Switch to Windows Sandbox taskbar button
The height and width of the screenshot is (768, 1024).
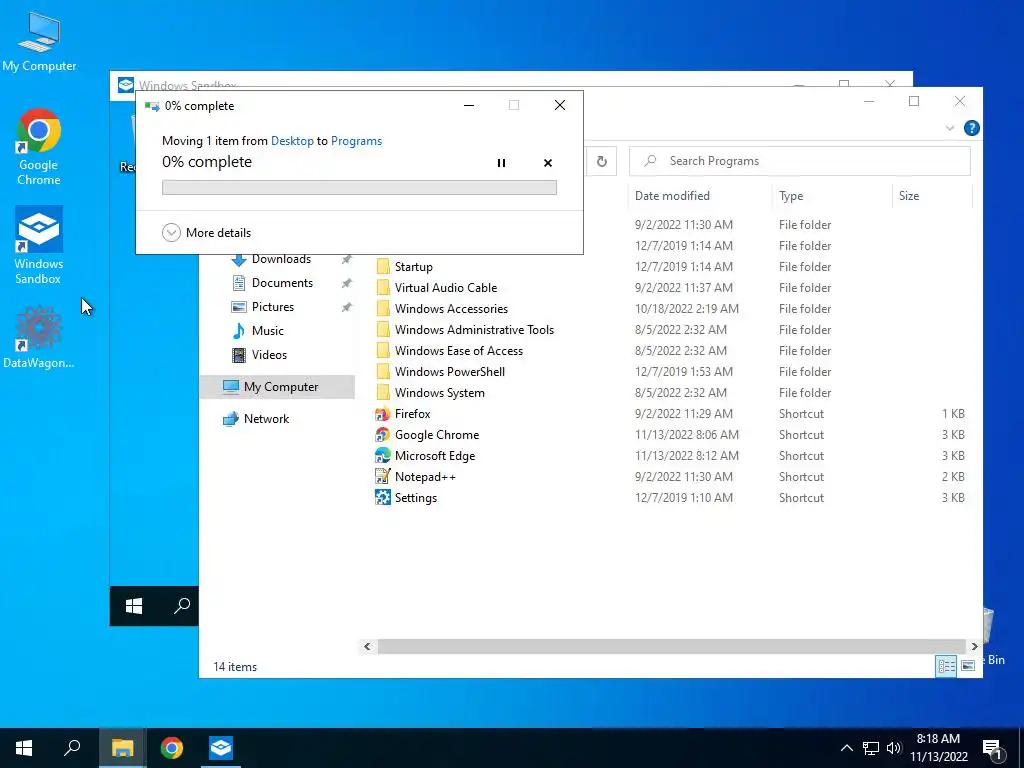[221, 748]
